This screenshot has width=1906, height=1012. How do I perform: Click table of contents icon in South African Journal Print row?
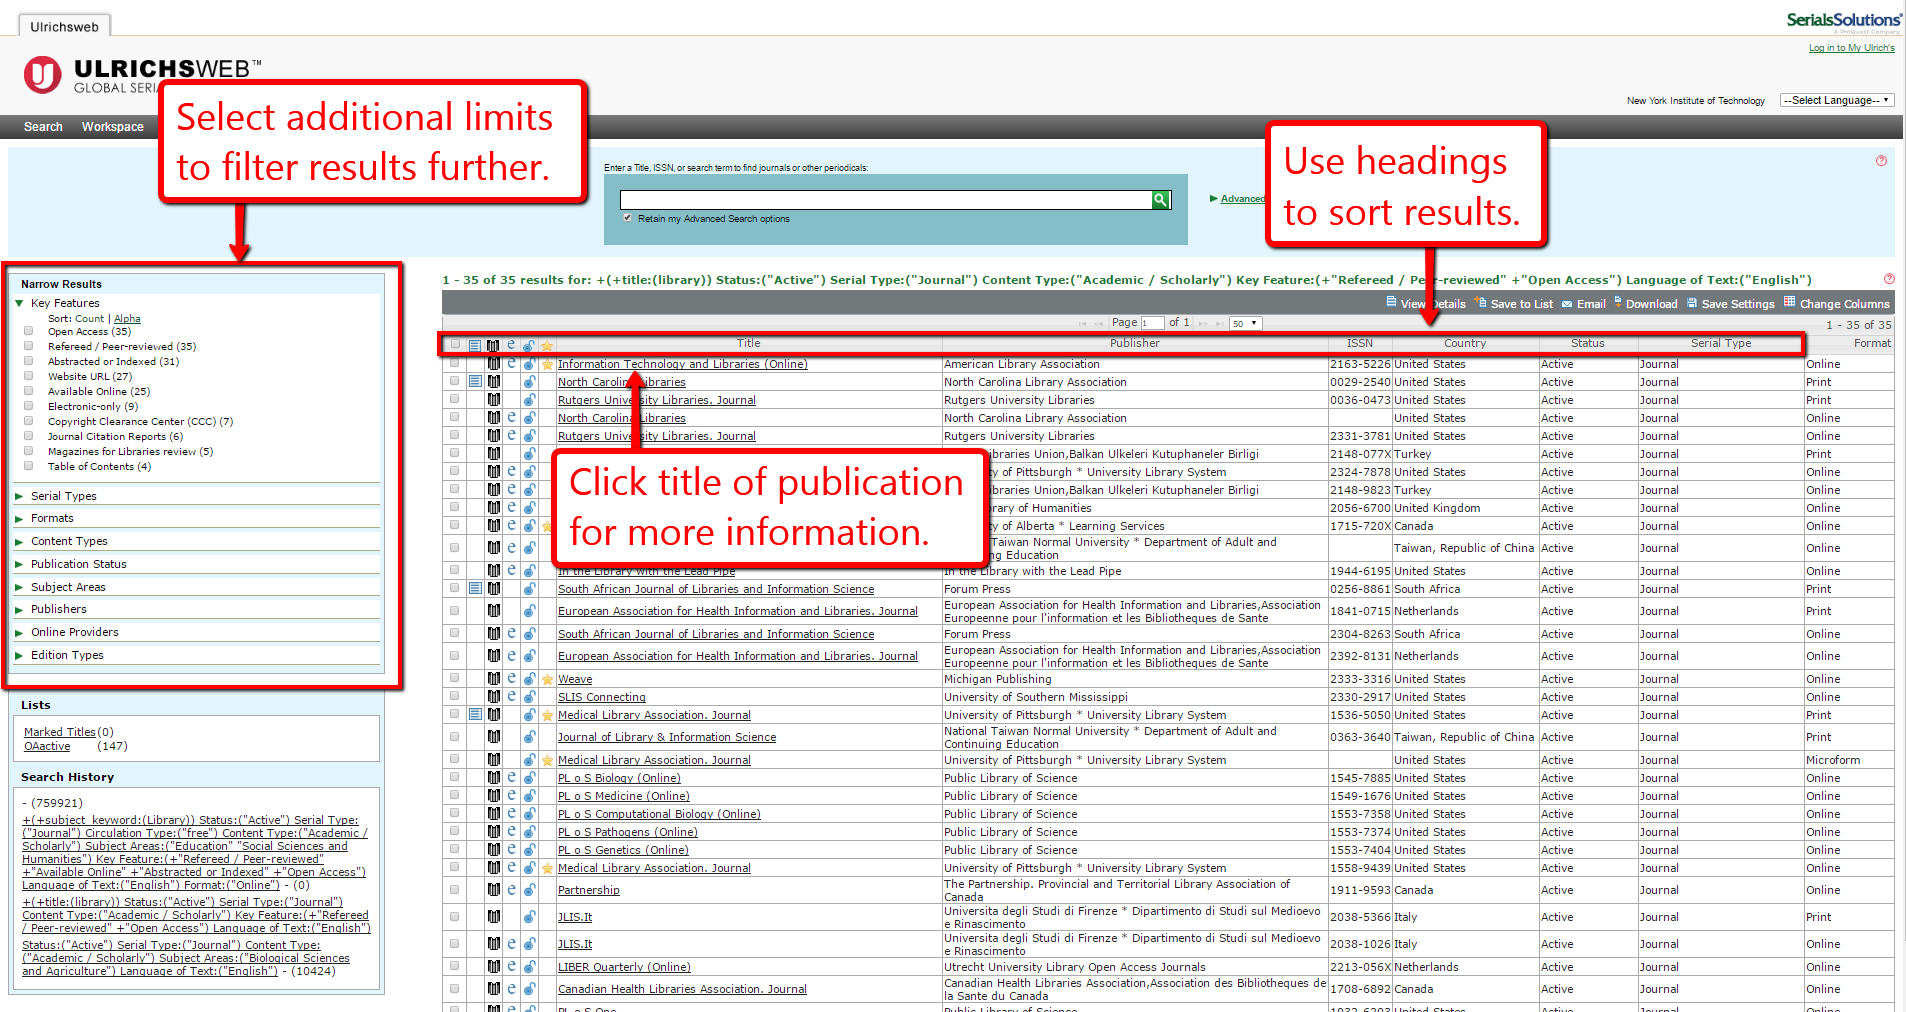coord(475,589)
